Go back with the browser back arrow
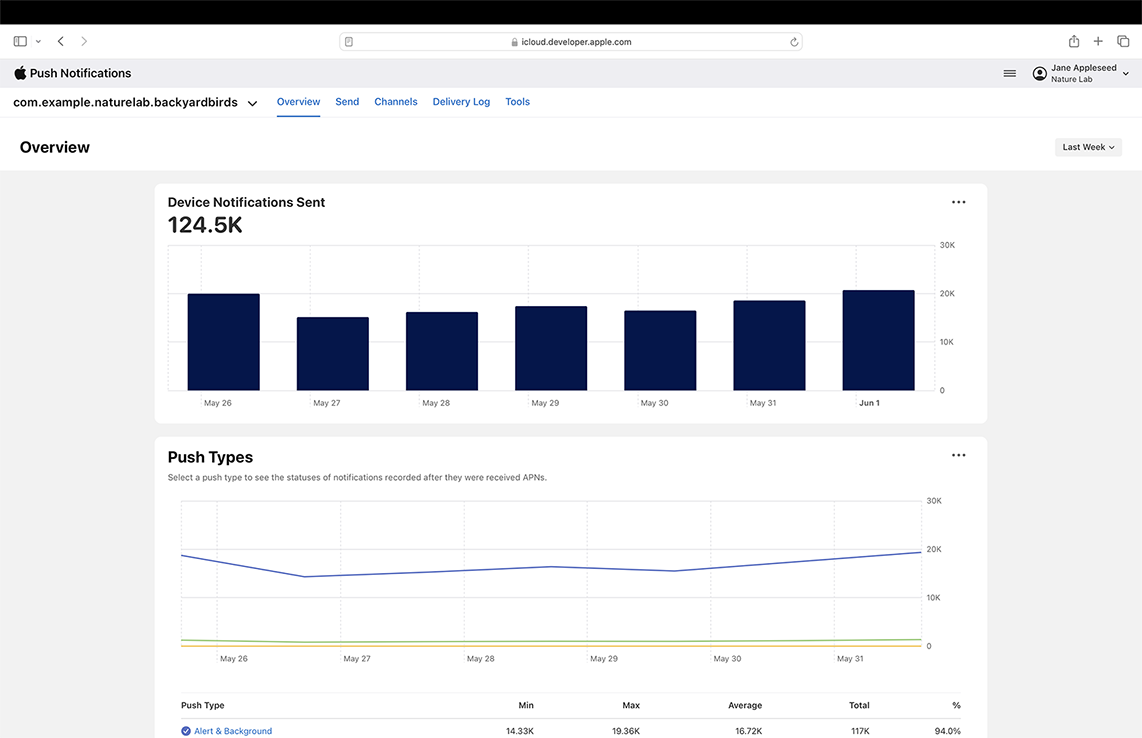Image resolution: width=1142 pixels, height=738 pixels. pyautogui.click(x=61, y=42)
